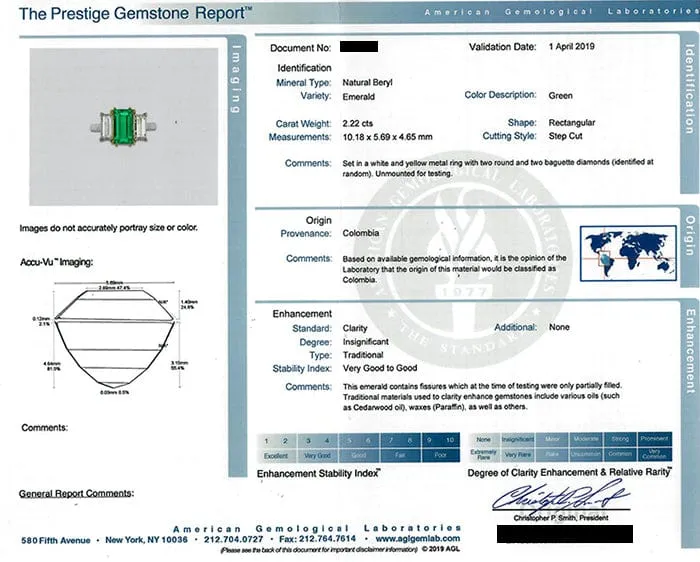This screenshot has height=562, width=700.
Task: Click the 'Fair' stability index cell
Action: pyautogui.click(x=400, y=455)
